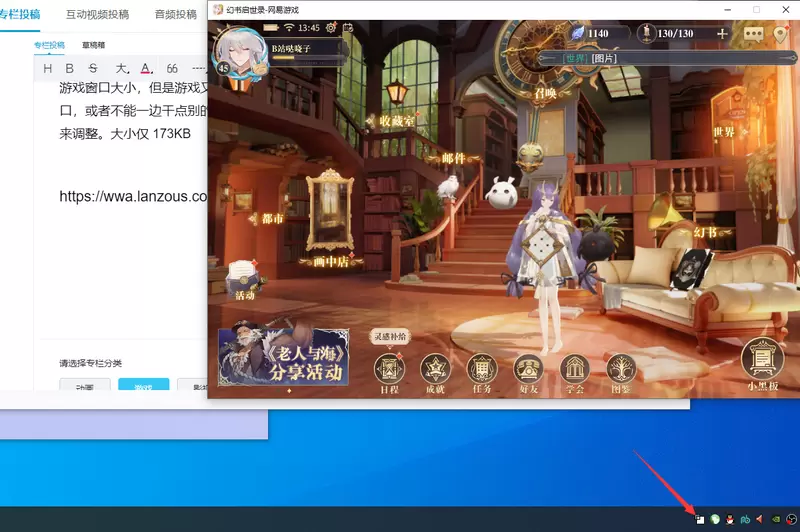Switch to 音频投稿 tab
The image size is (800, 532).
[176, 14]
